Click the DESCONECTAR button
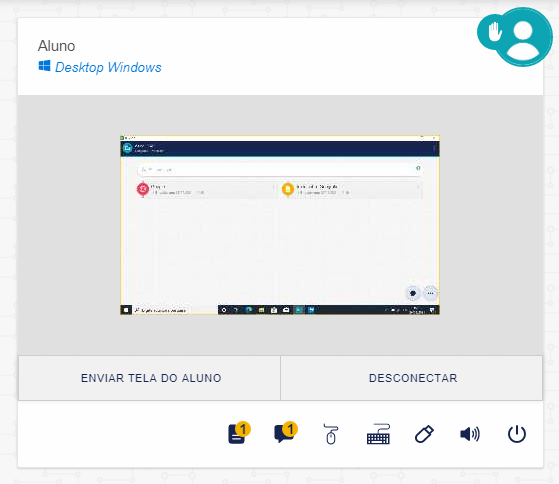 pyautogui.click(x=412, y=378)
